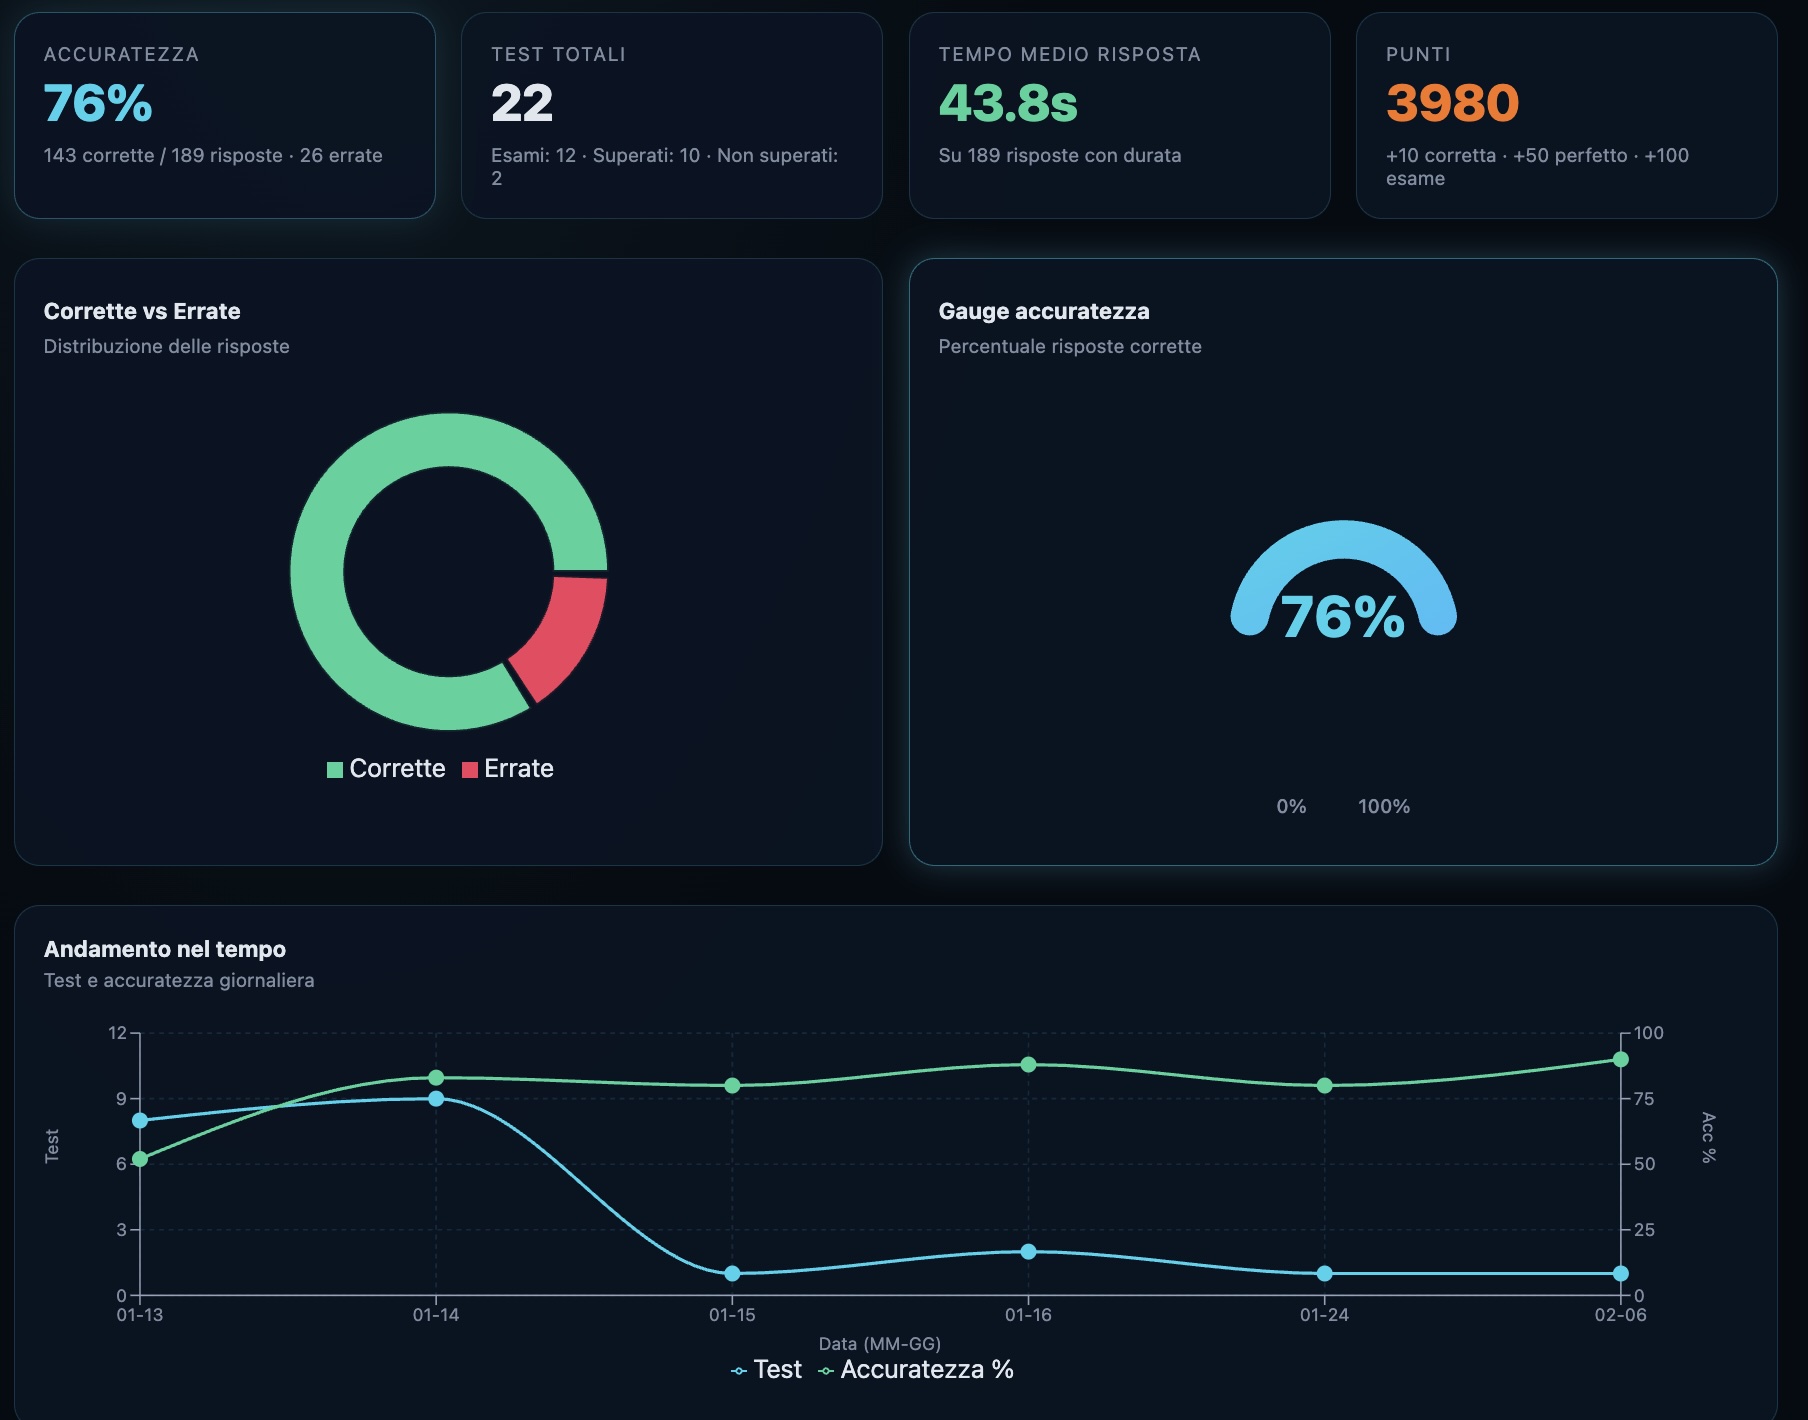Click the 22 value in Test Totali card

[x=522, y=104]
